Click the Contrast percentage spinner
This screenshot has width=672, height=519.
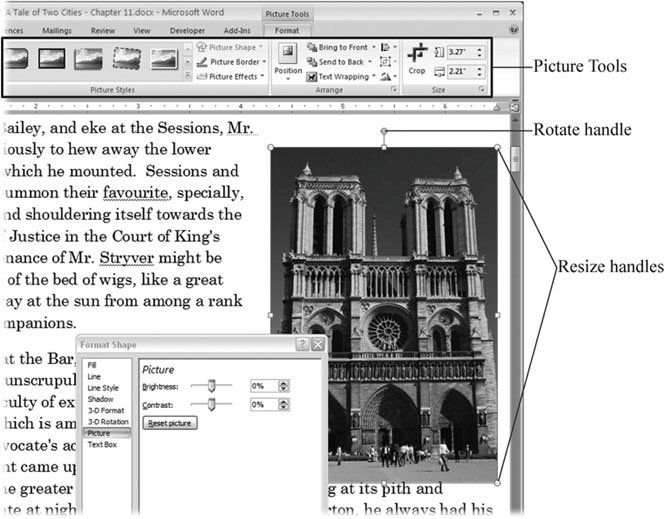tap(284, 405)
